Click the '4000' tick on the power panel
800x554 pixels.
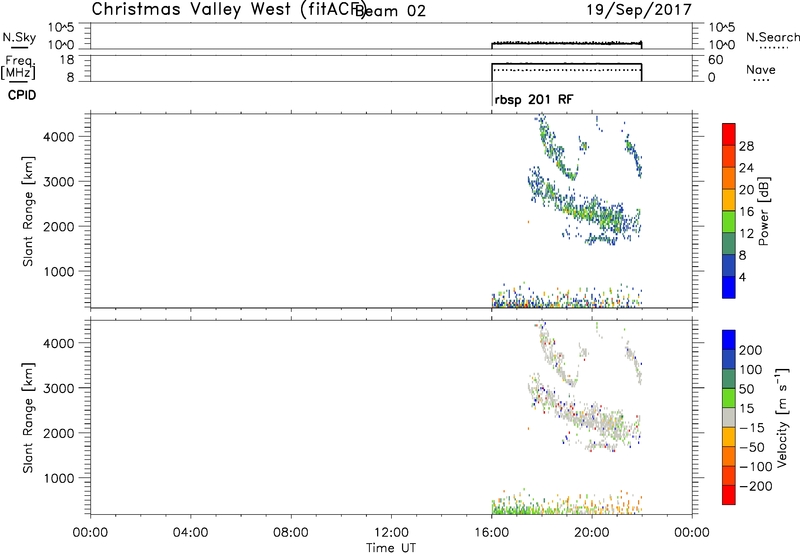(59, 137)
